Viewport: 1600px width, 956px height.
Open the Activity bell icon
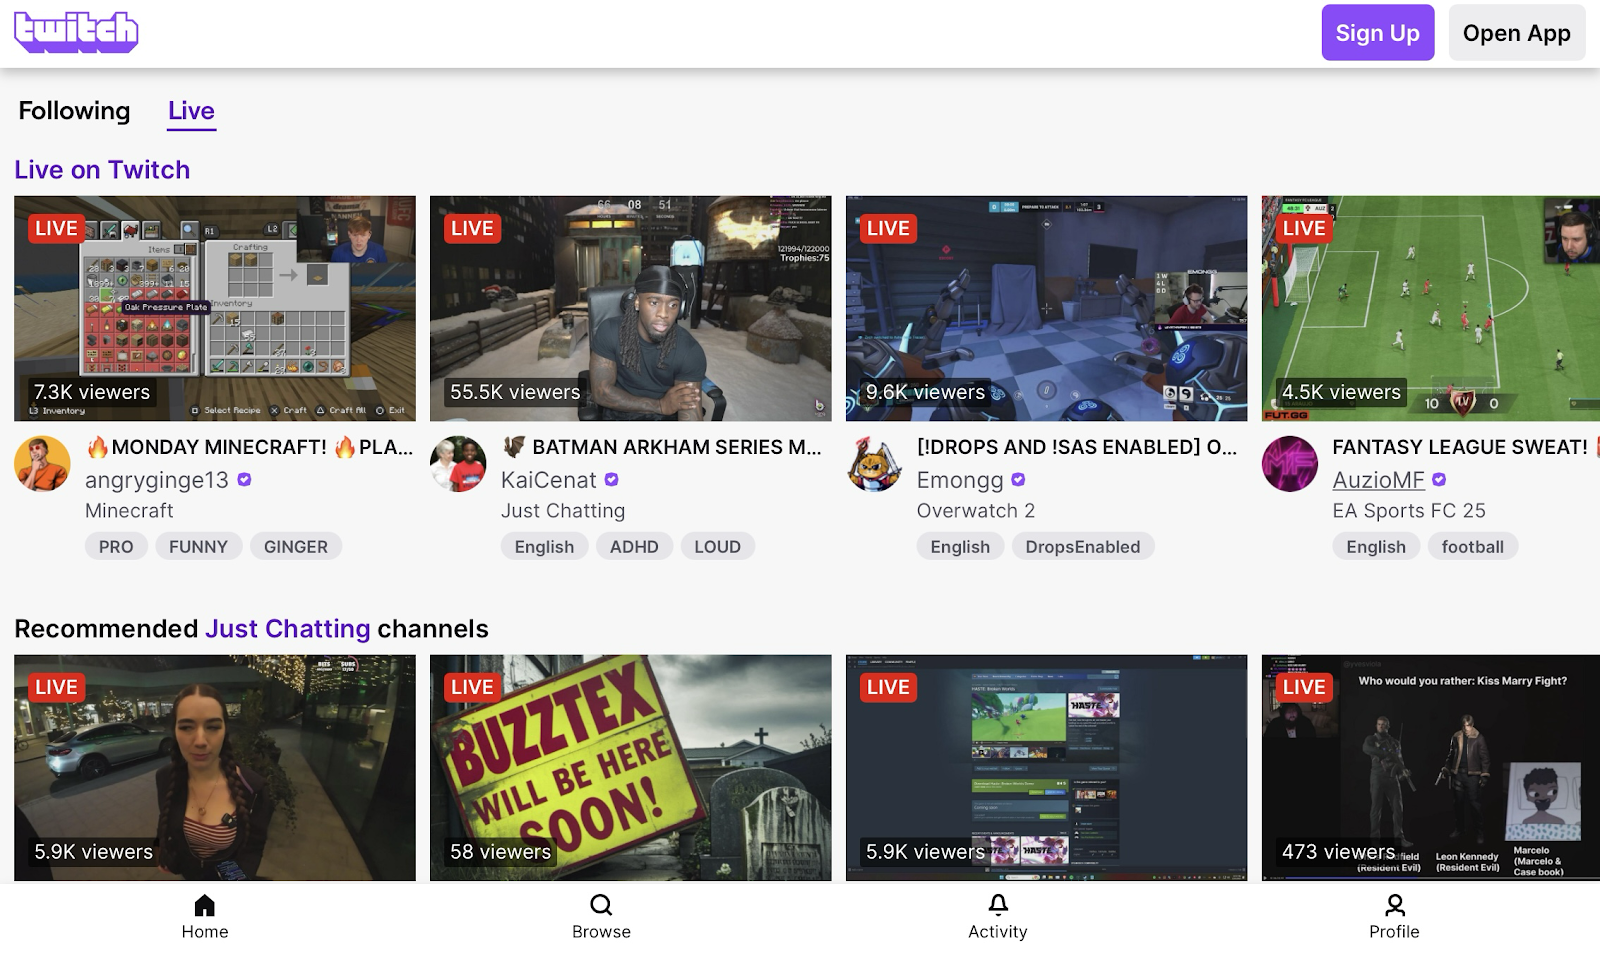(x=998, y=906)
